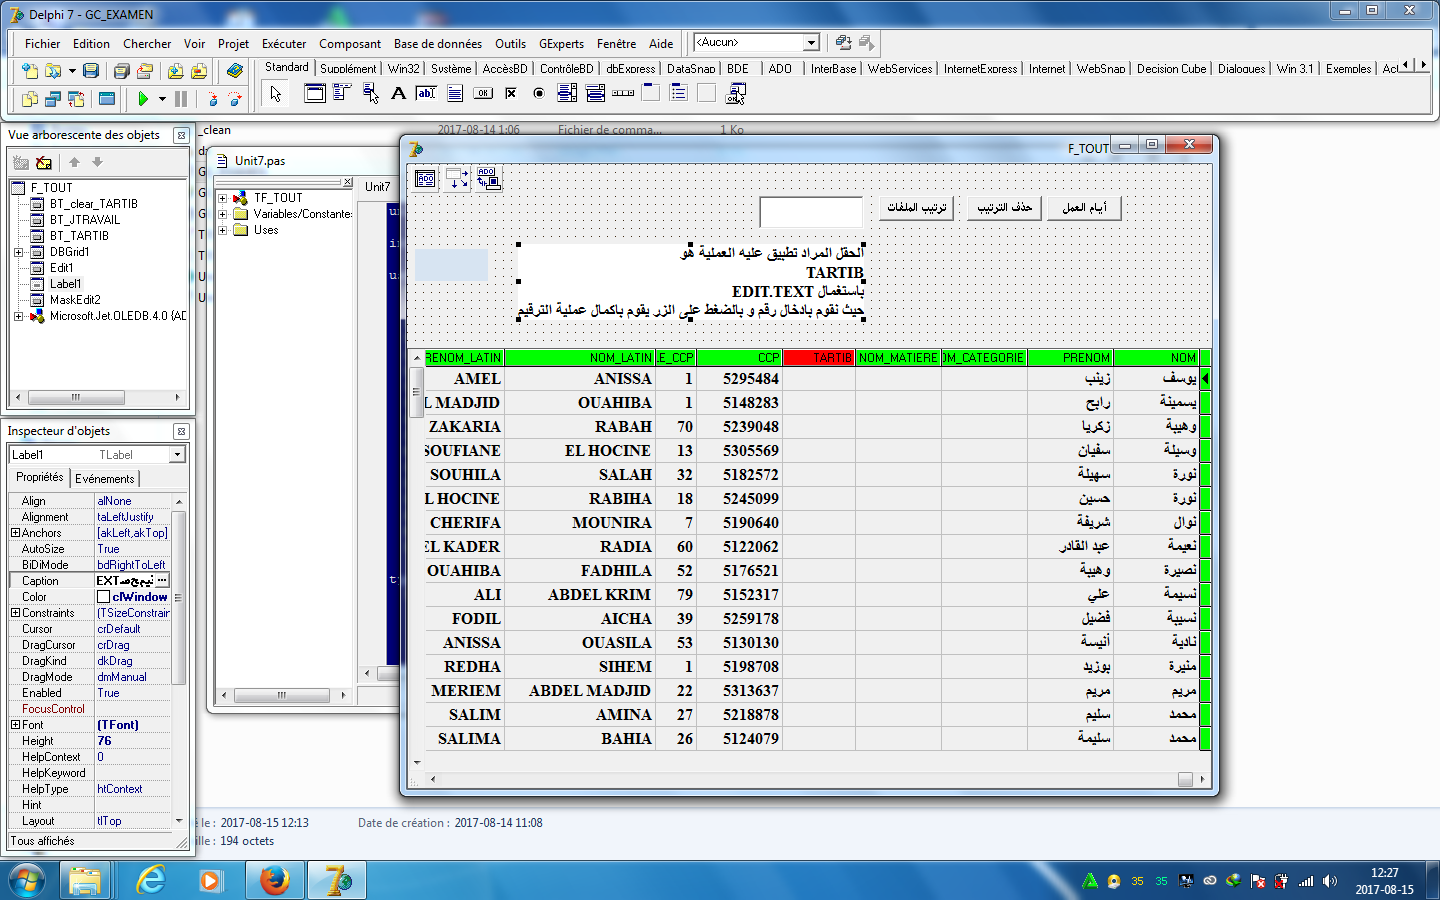The width and height of the screenshot is (1440, 900).
Task: Toggle between form and unit view
Action: [x=77, y=99]
